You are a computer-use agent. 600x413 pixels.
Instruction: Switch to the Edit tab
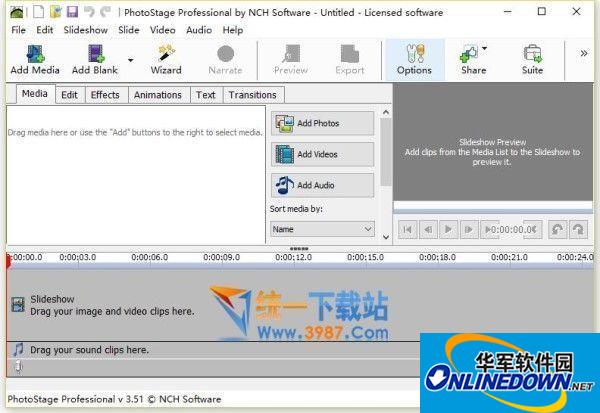pyautogui.click(x=70, y=95)
